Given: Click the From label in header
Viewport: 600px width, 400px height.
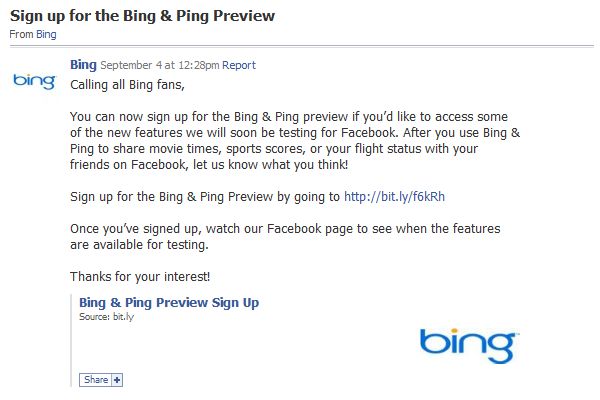Looking at the screenshot, I should tap(21, 34).
